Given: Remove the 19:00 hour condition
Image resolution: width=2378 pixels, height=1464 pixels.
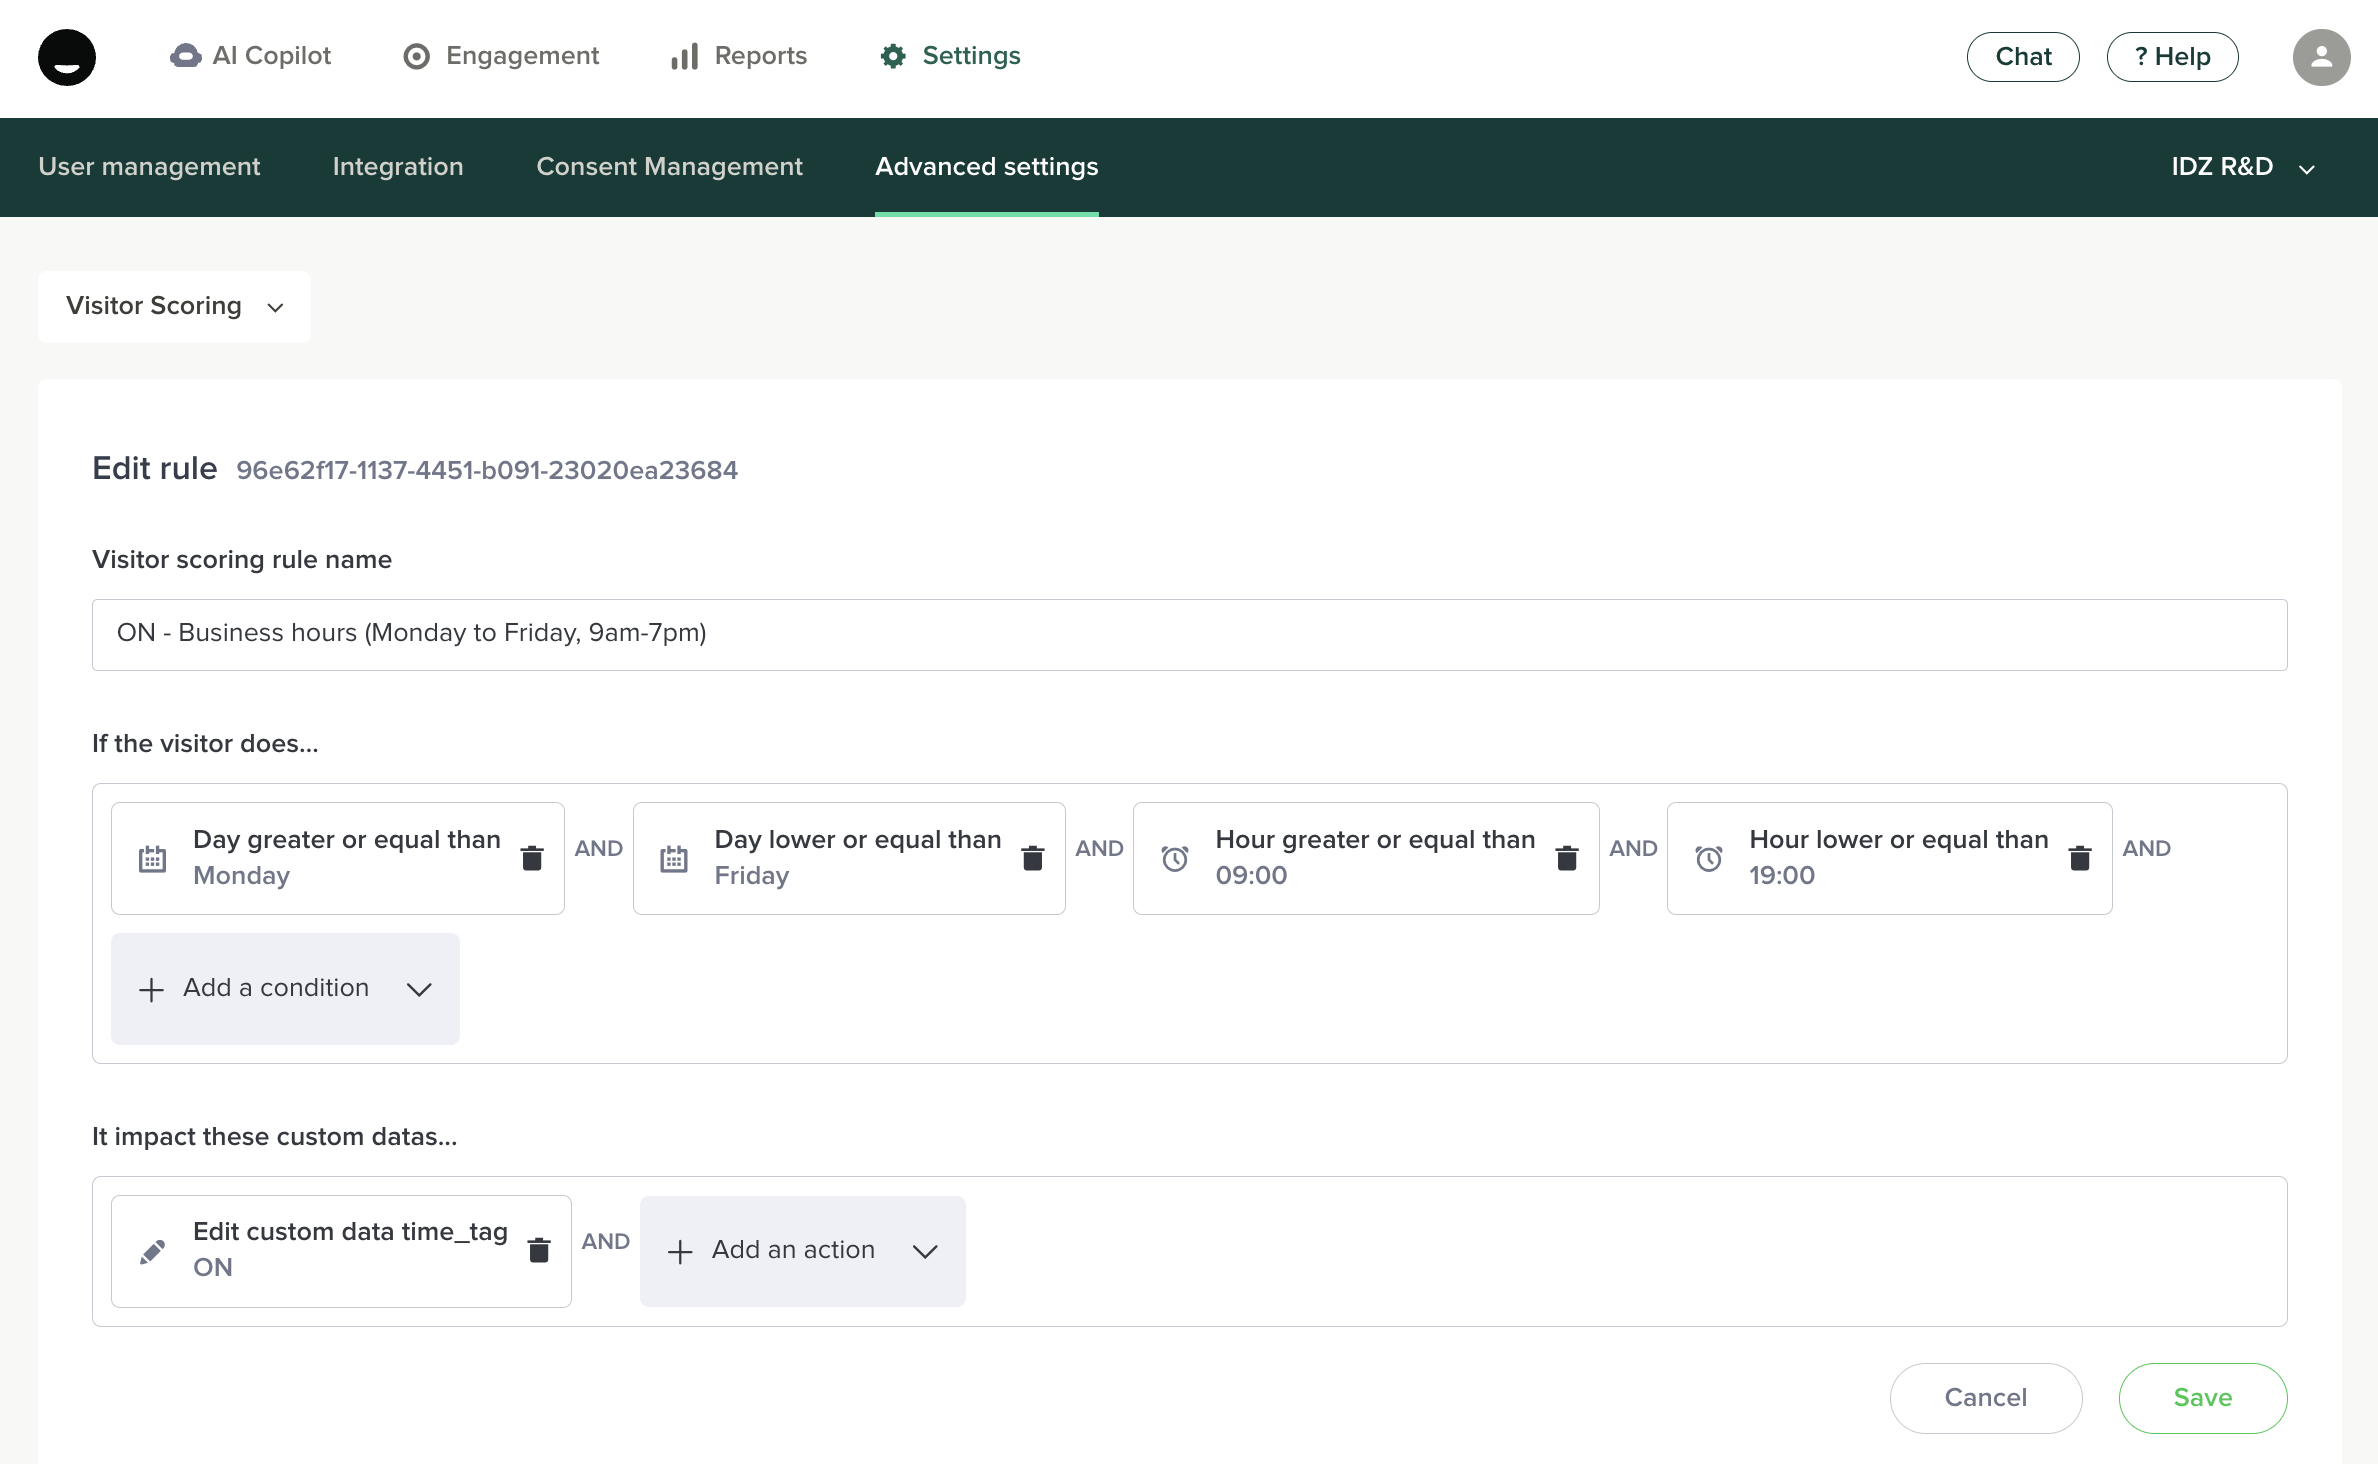Looking at the screenshot, I should (2080, 858).
